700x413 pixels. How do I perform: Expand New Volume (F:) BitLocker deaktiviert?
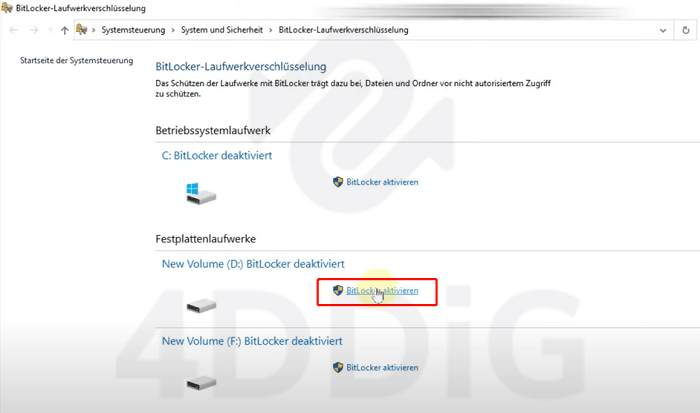pyautogui.click(x=252, y=341)
